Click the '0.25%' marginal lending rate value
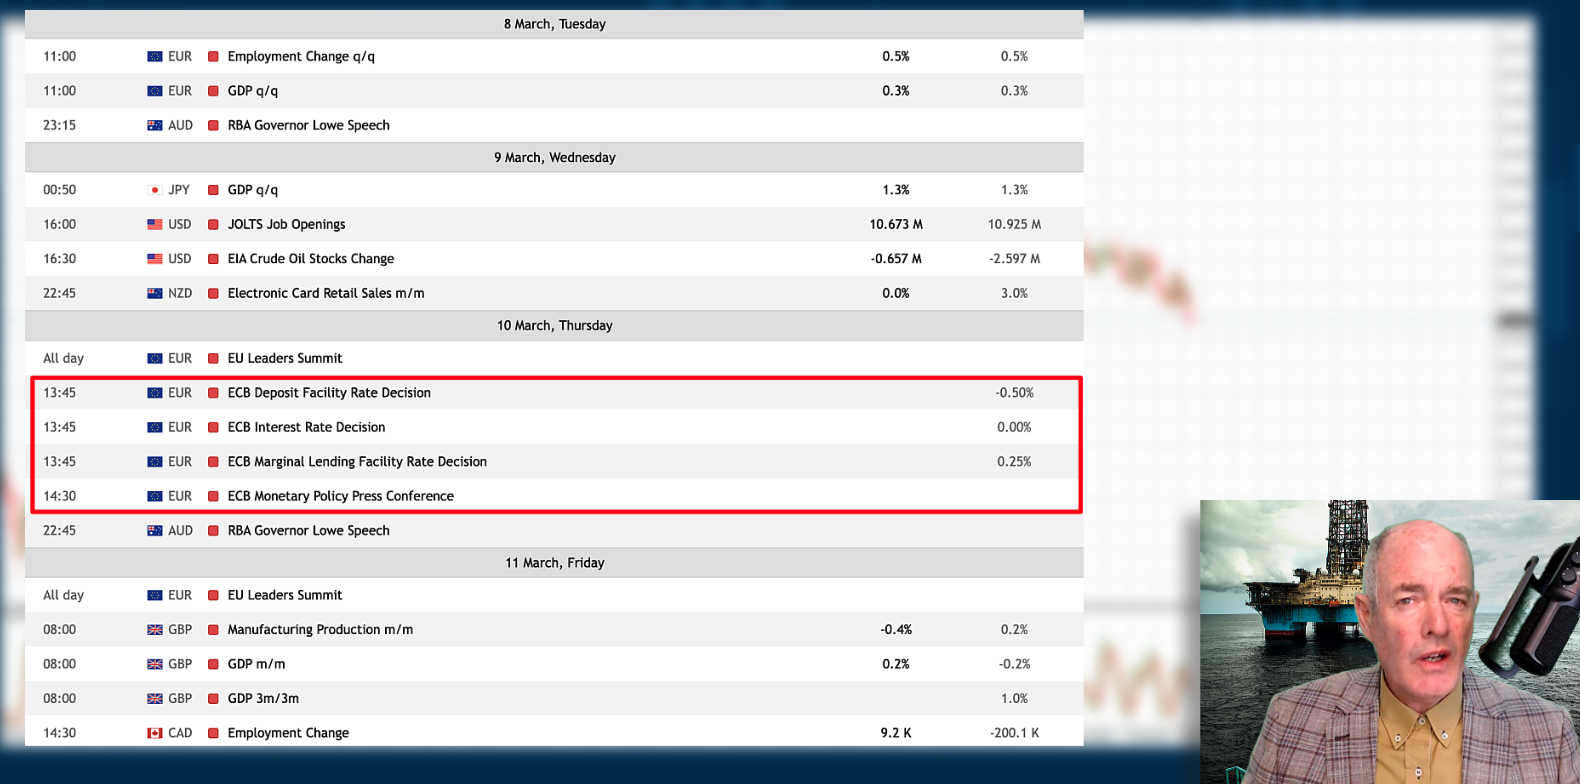The image size is (1580, 784). tap(1014, 462)
